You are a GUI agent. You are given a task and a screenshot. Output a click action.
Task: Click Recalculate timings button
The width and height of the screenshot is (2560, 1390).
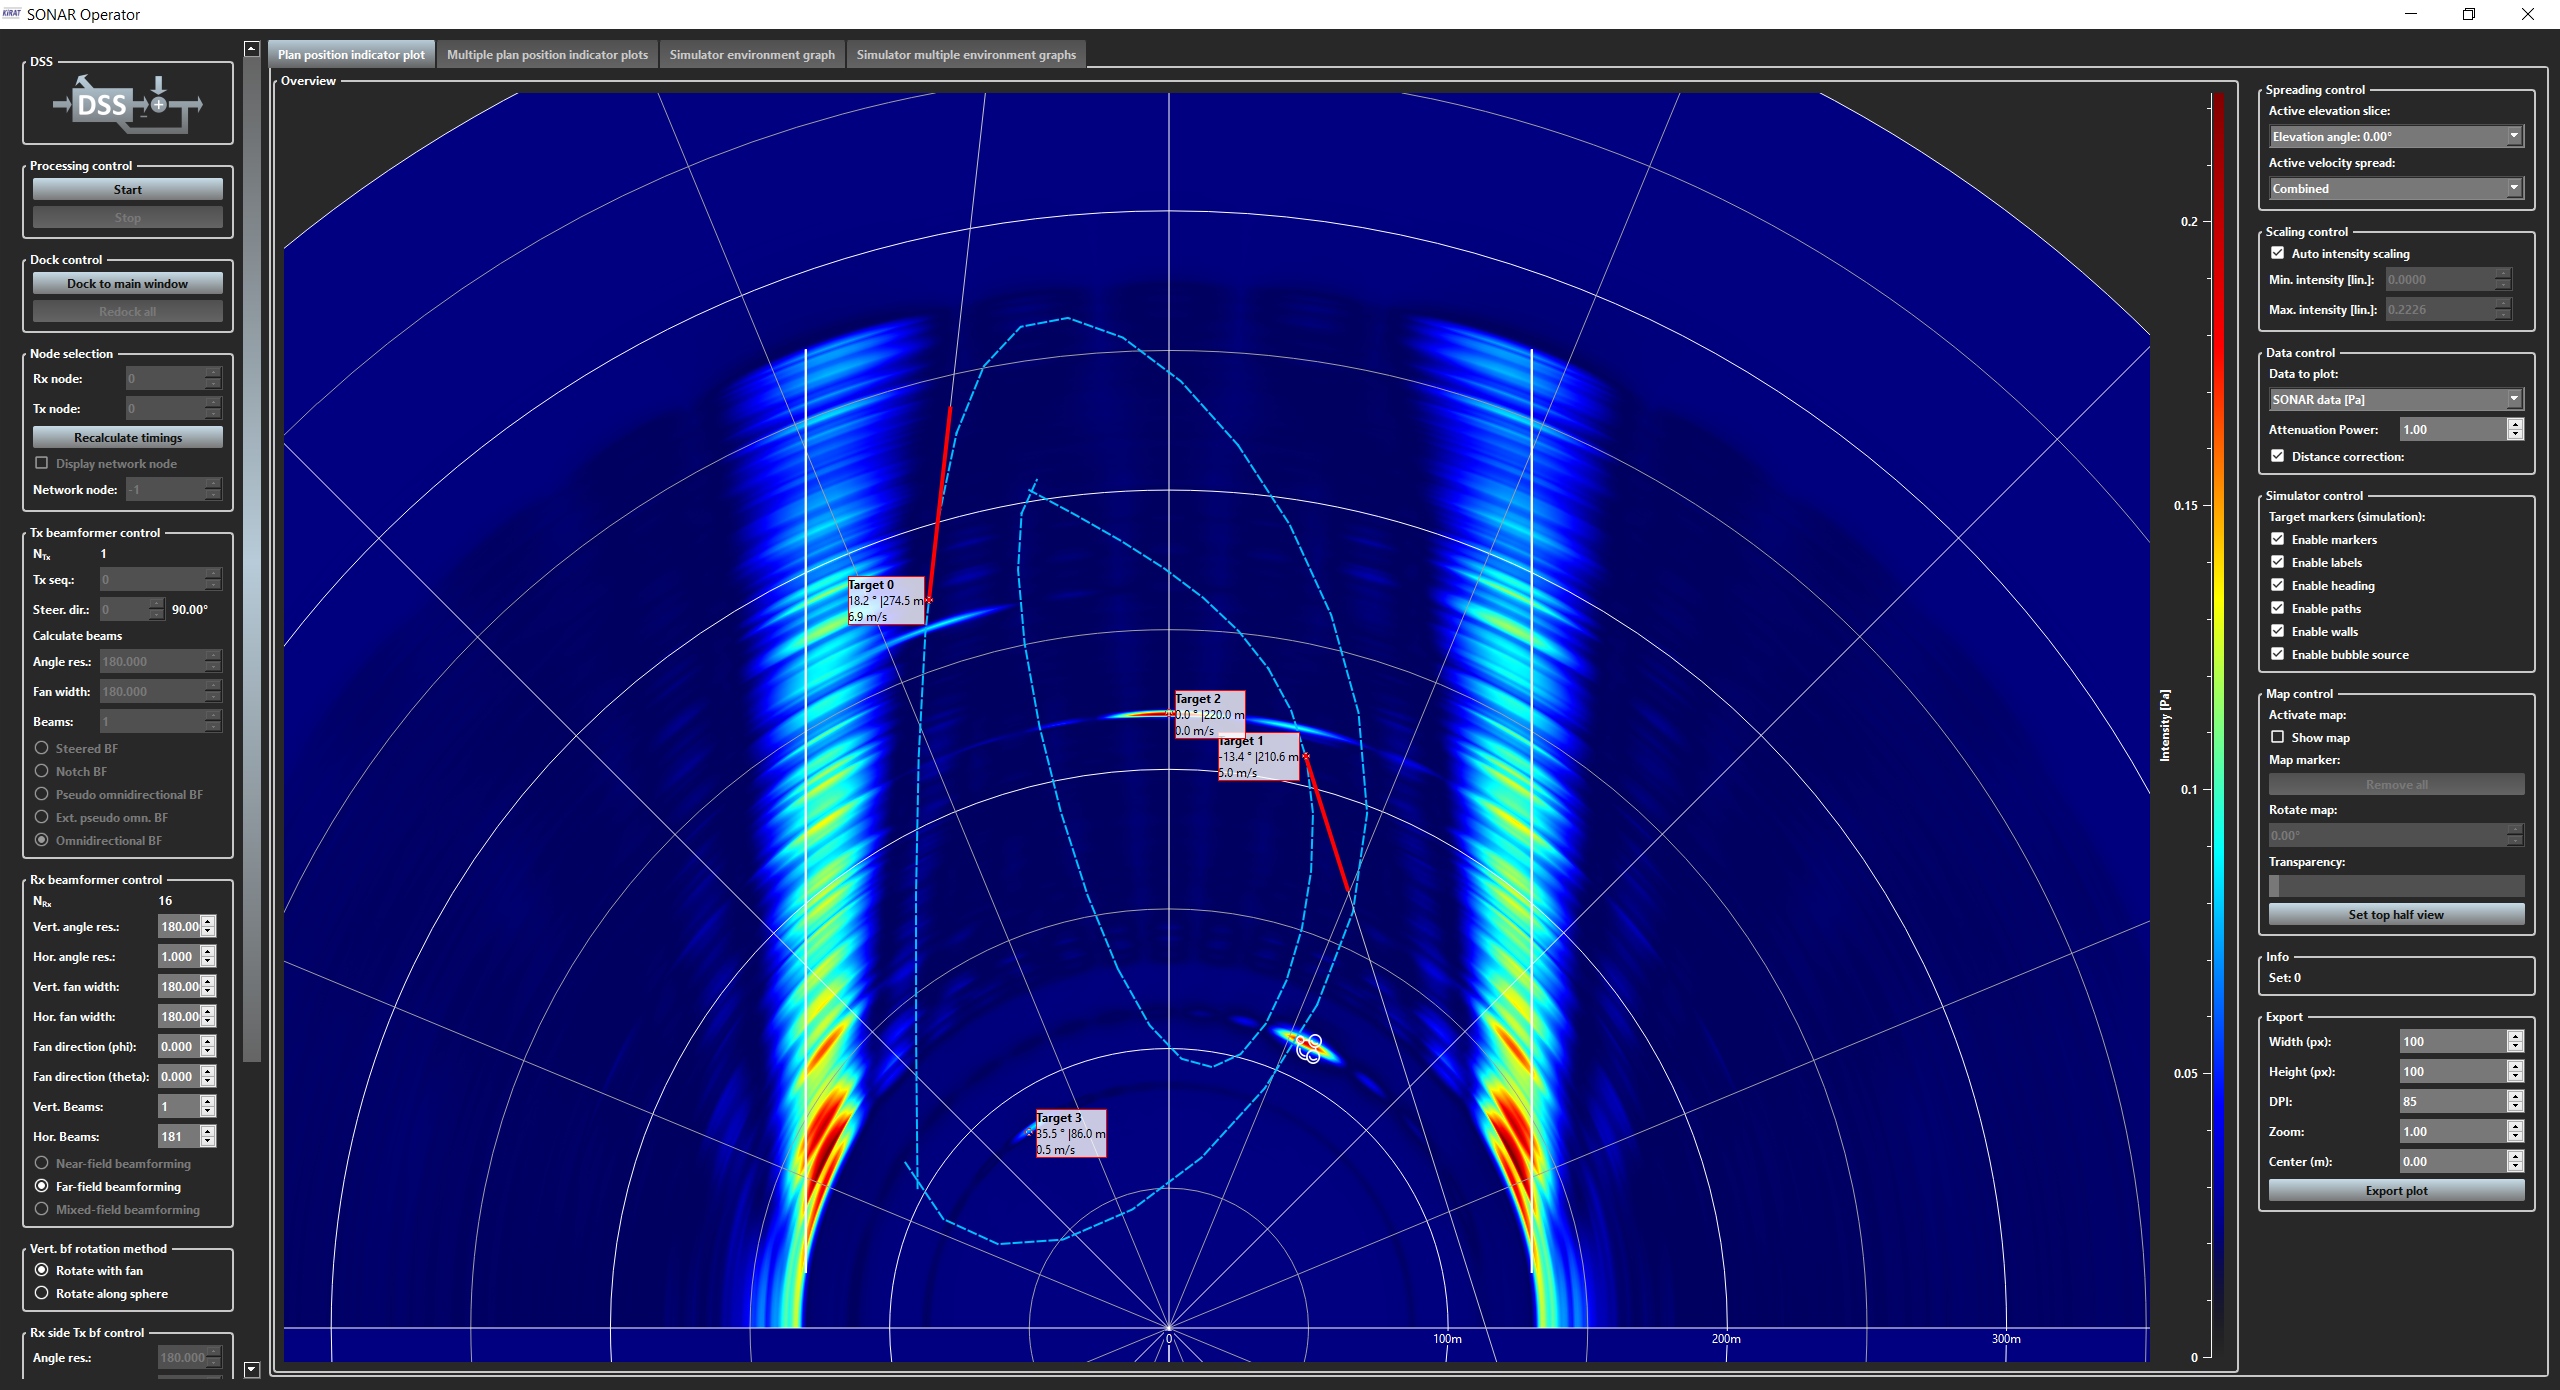click(128, 437)
